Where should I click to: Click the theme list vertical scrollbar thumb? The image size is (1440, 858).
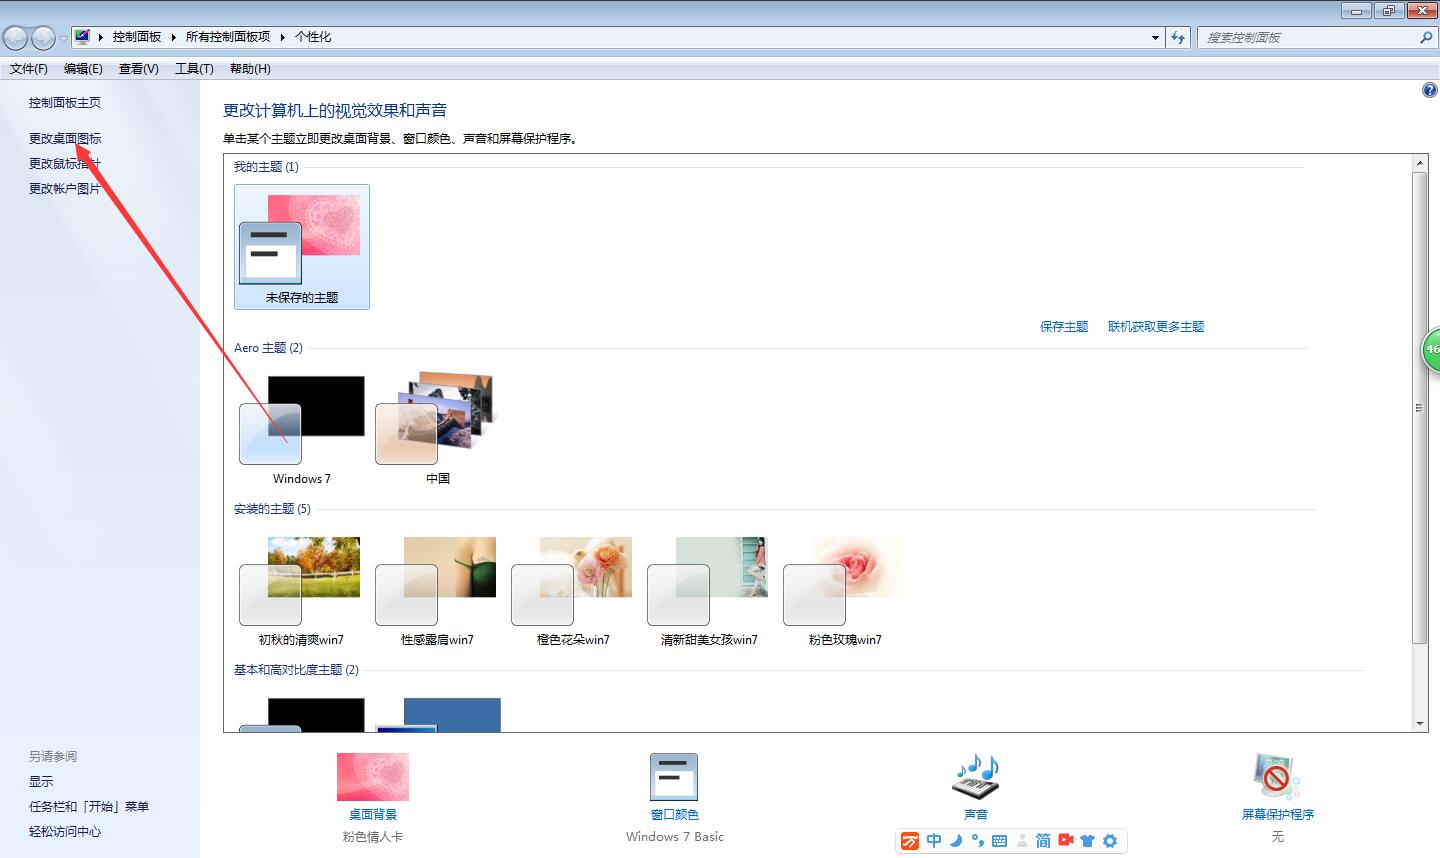[x=1420, y=408]
